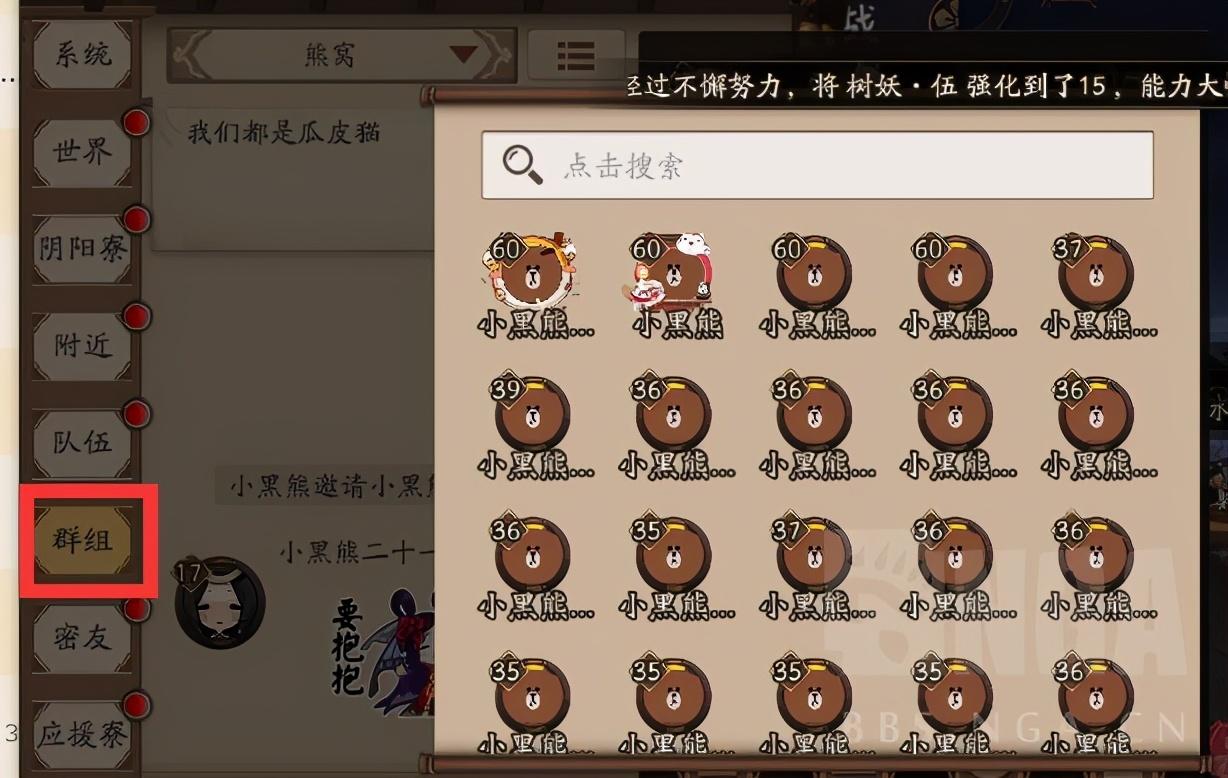Select the highlighted 群组 tab
The image size is (1228, 778).
(83, 541)
